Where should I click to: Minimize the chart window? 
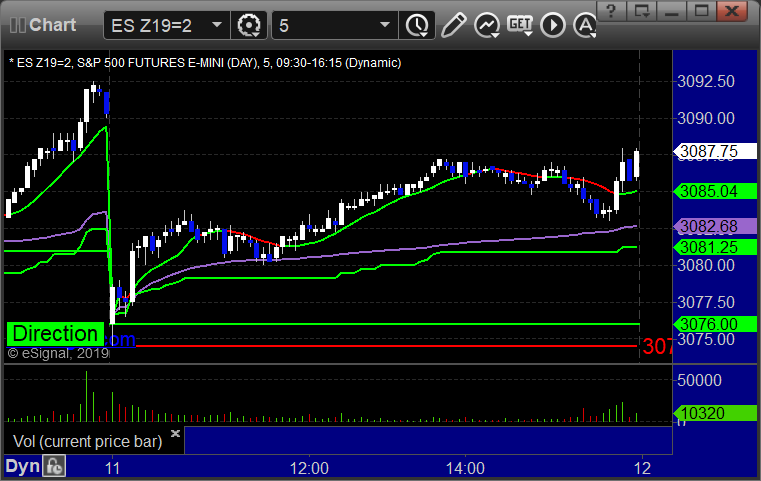pos(672,11)
